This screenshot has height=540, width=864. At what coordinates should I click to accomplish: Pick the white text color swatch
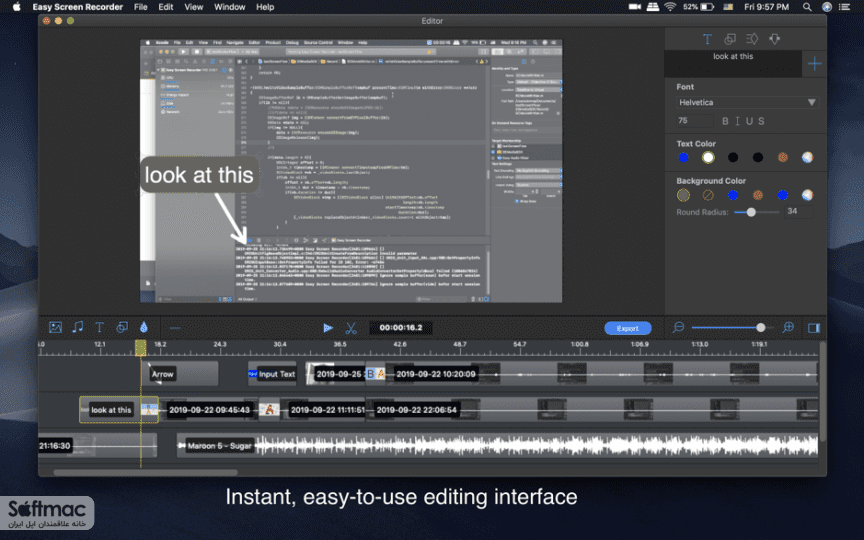coord(708,158)
